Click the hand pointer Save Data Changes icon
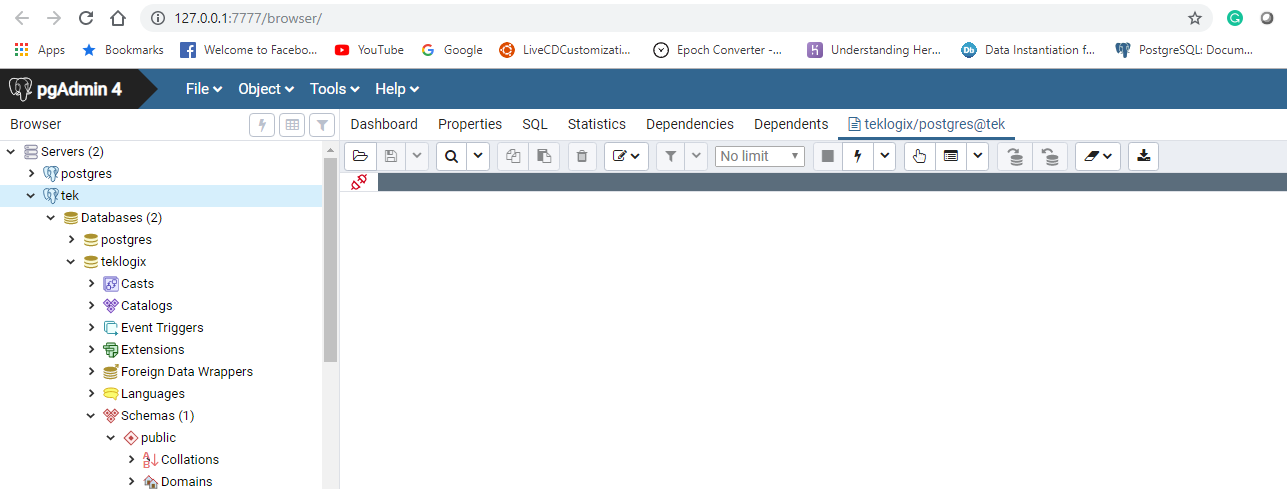Viewport: 1287px width, 489px height. [x=920, y=156]
